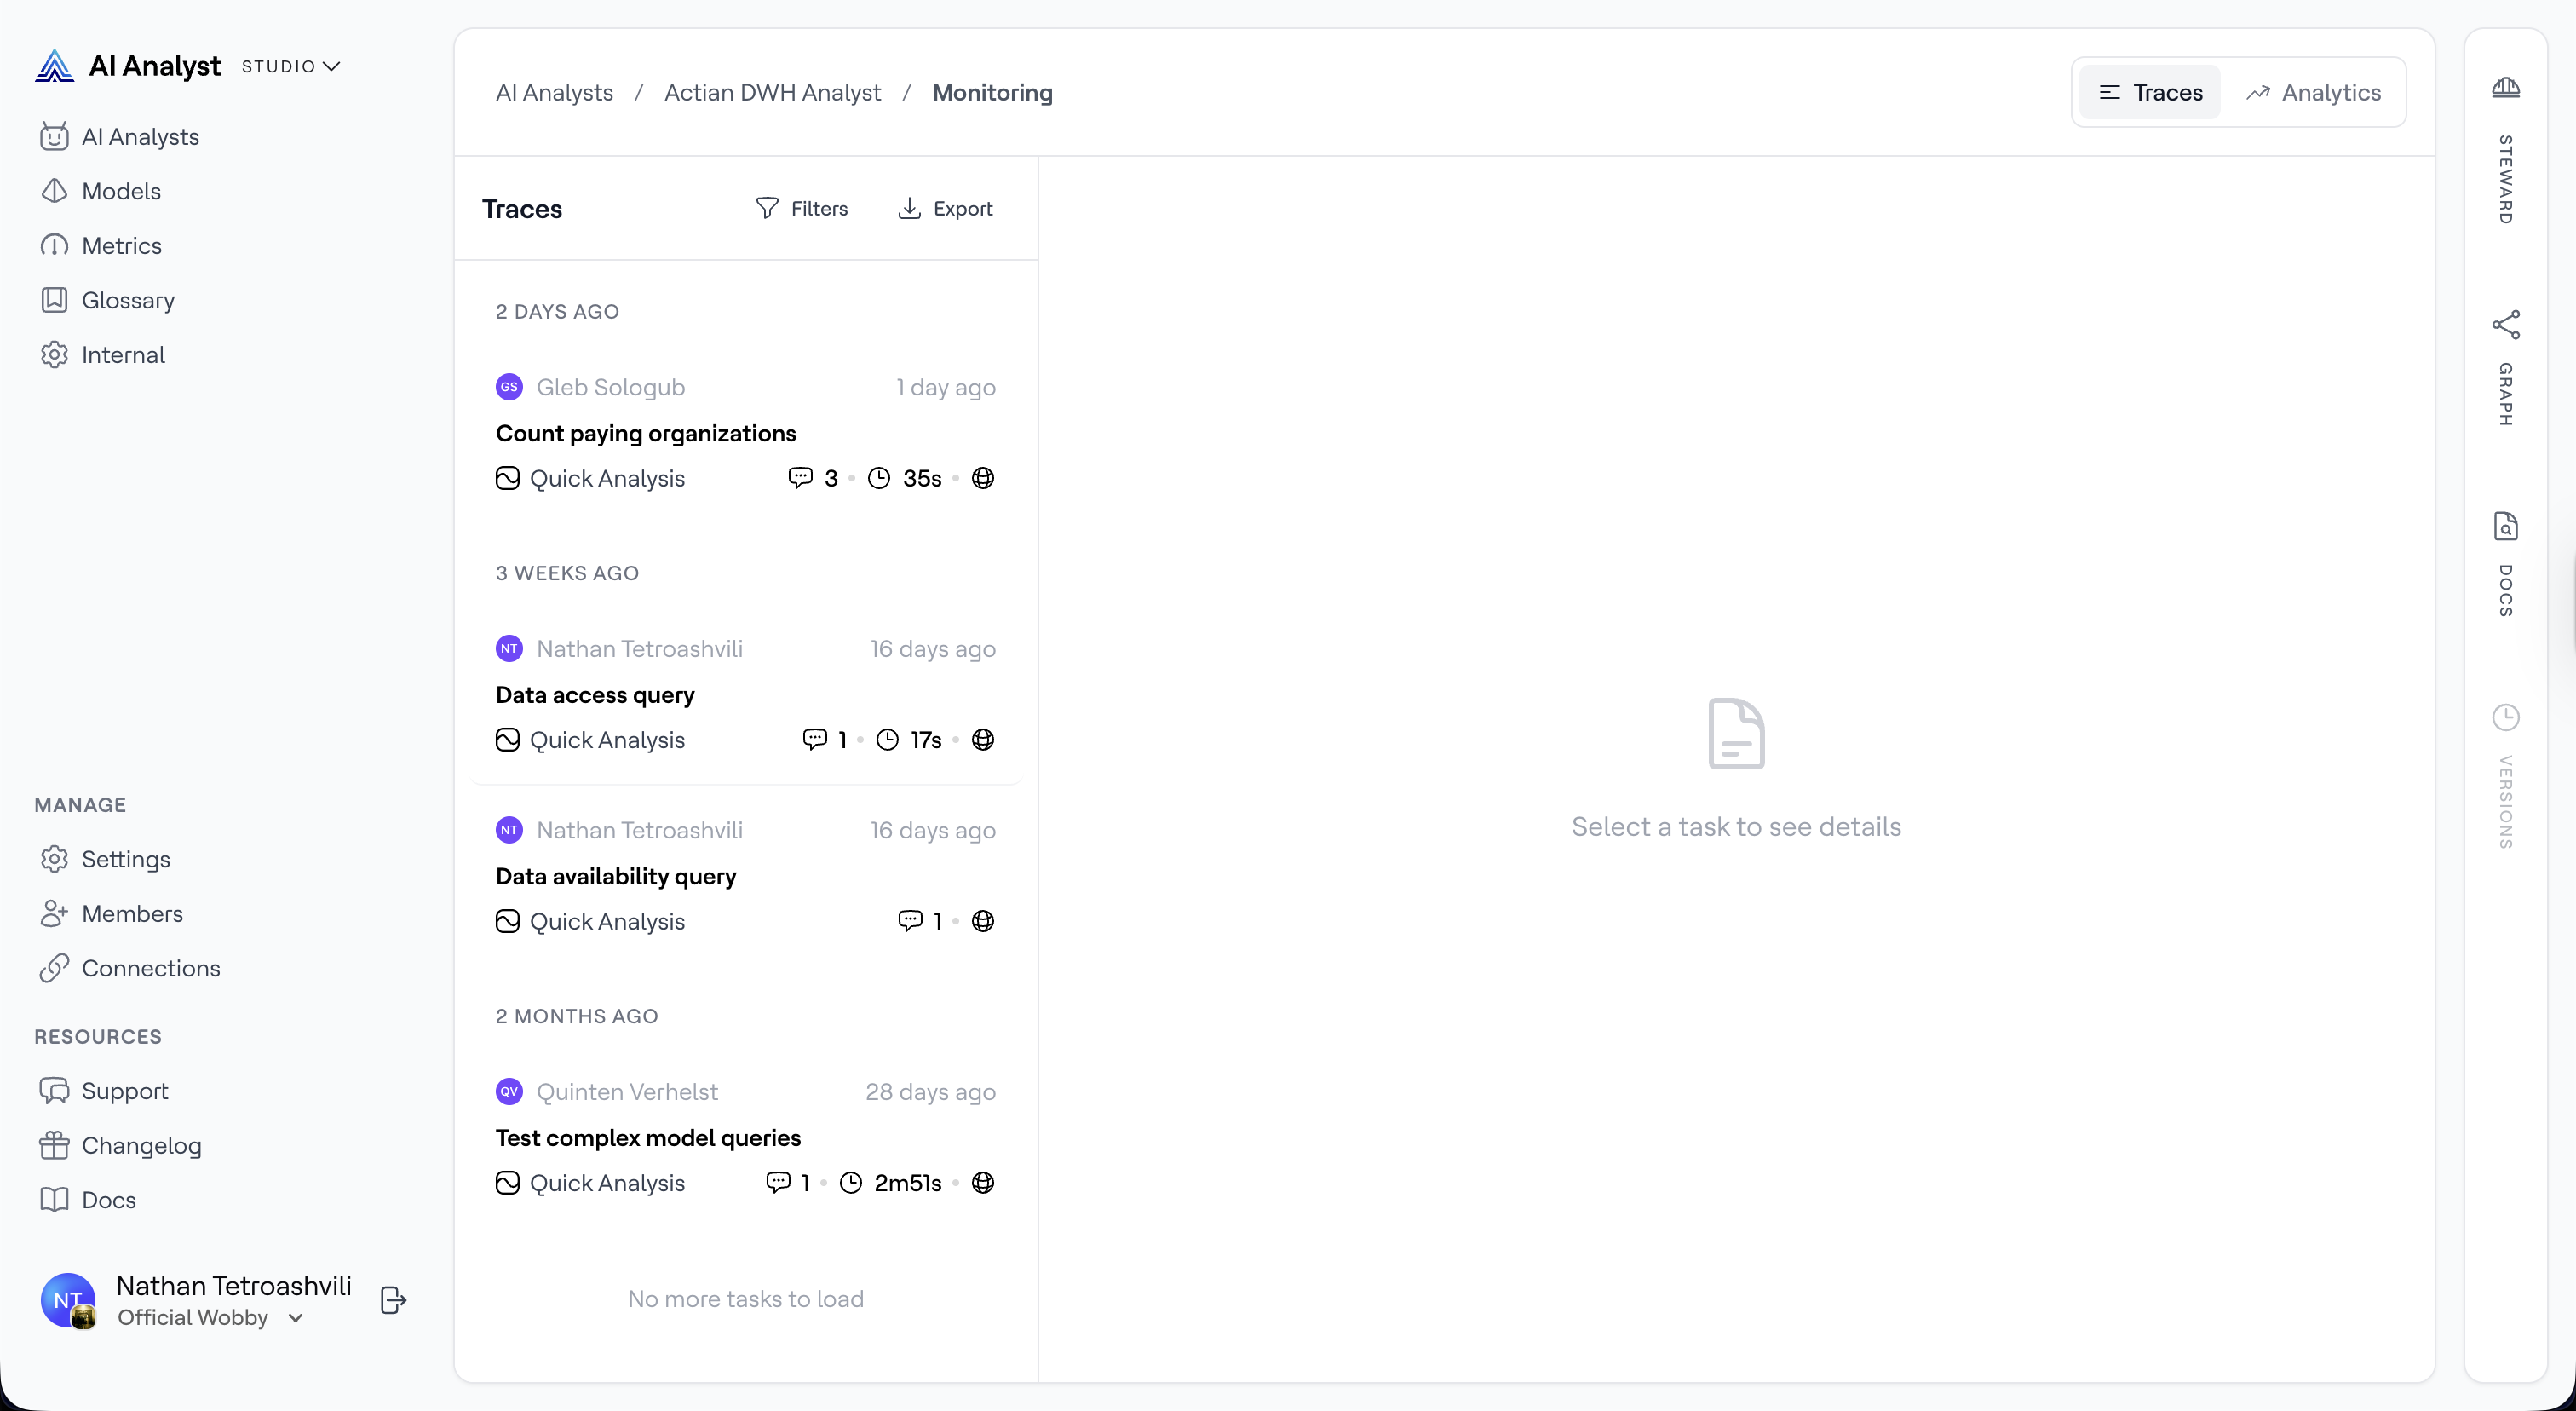Click the globe icon on Count paying organizations
2576x1411 pixels.
click(983, 478)
